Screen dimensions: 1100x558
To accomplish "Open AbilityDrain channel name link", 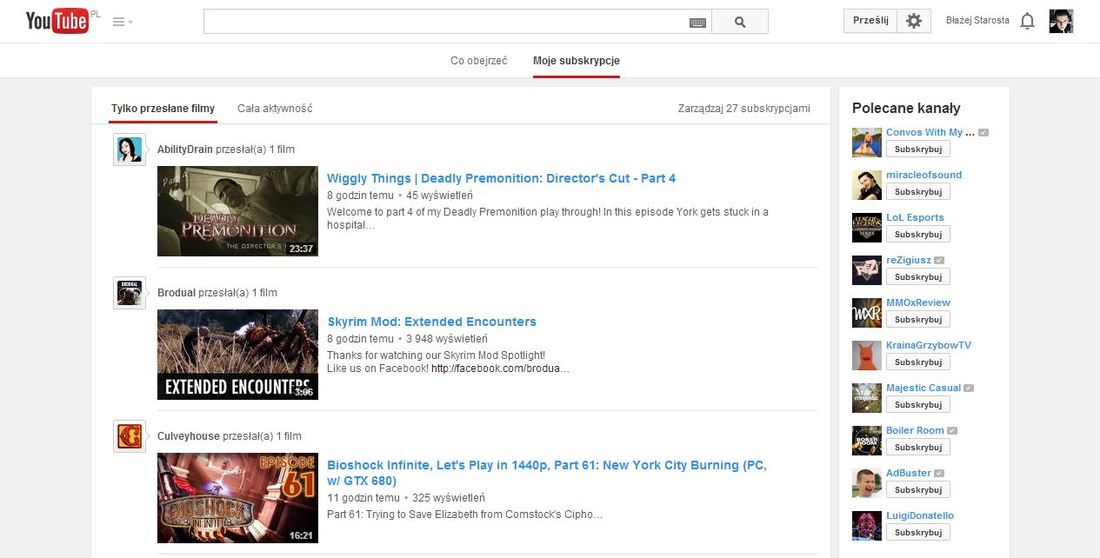I will [185, 150].
